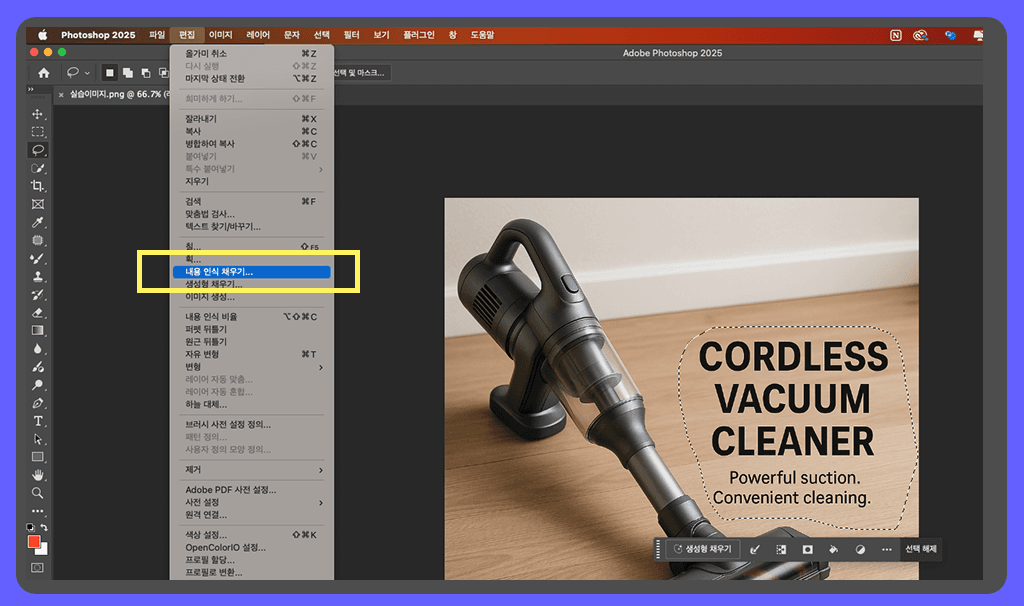Click 올가미 취소 undo entry
This screenshot has height=606, width=1024.
[254, 54]
